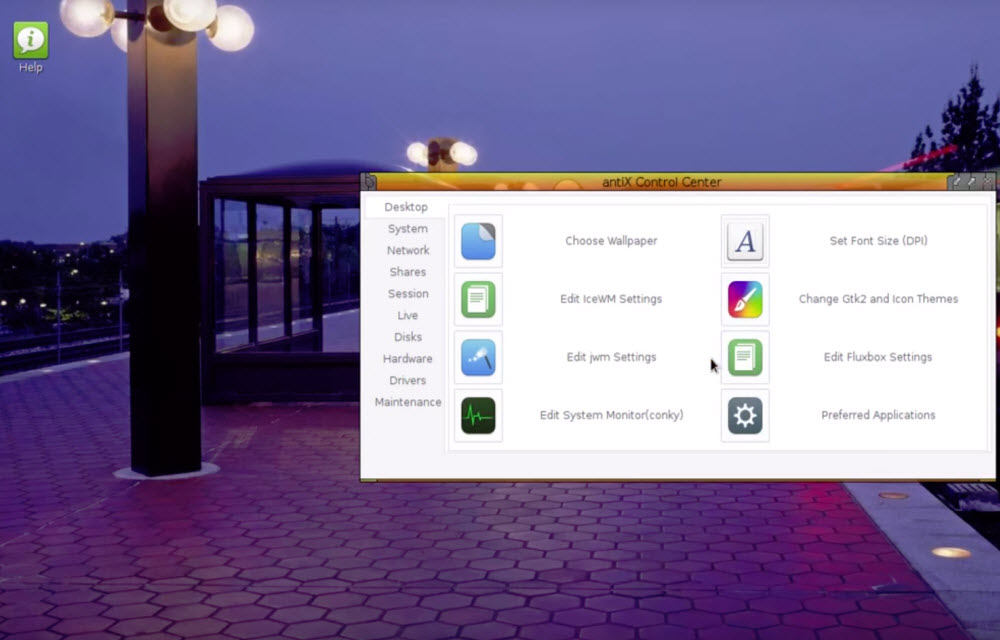Open the Live tab
The image size is (1000, 640).
coord(408,316)
